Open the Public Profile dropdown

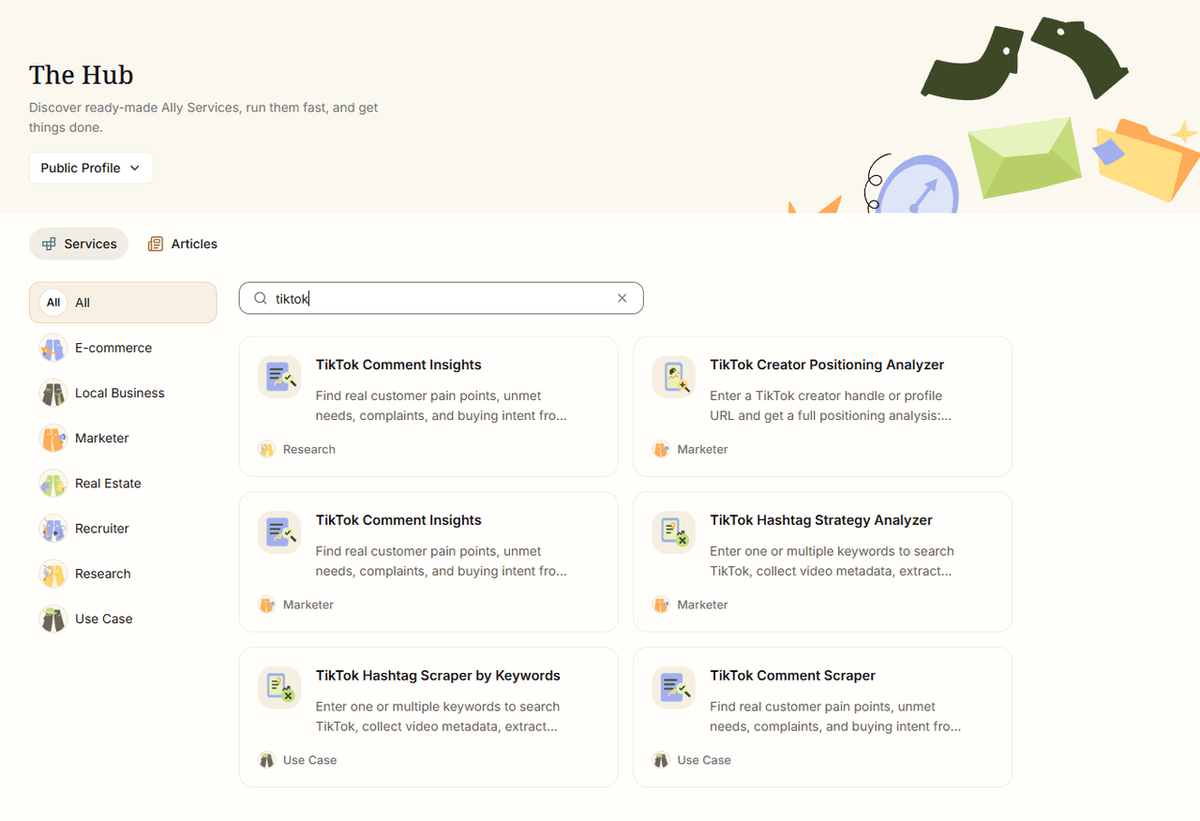(91, 168)
